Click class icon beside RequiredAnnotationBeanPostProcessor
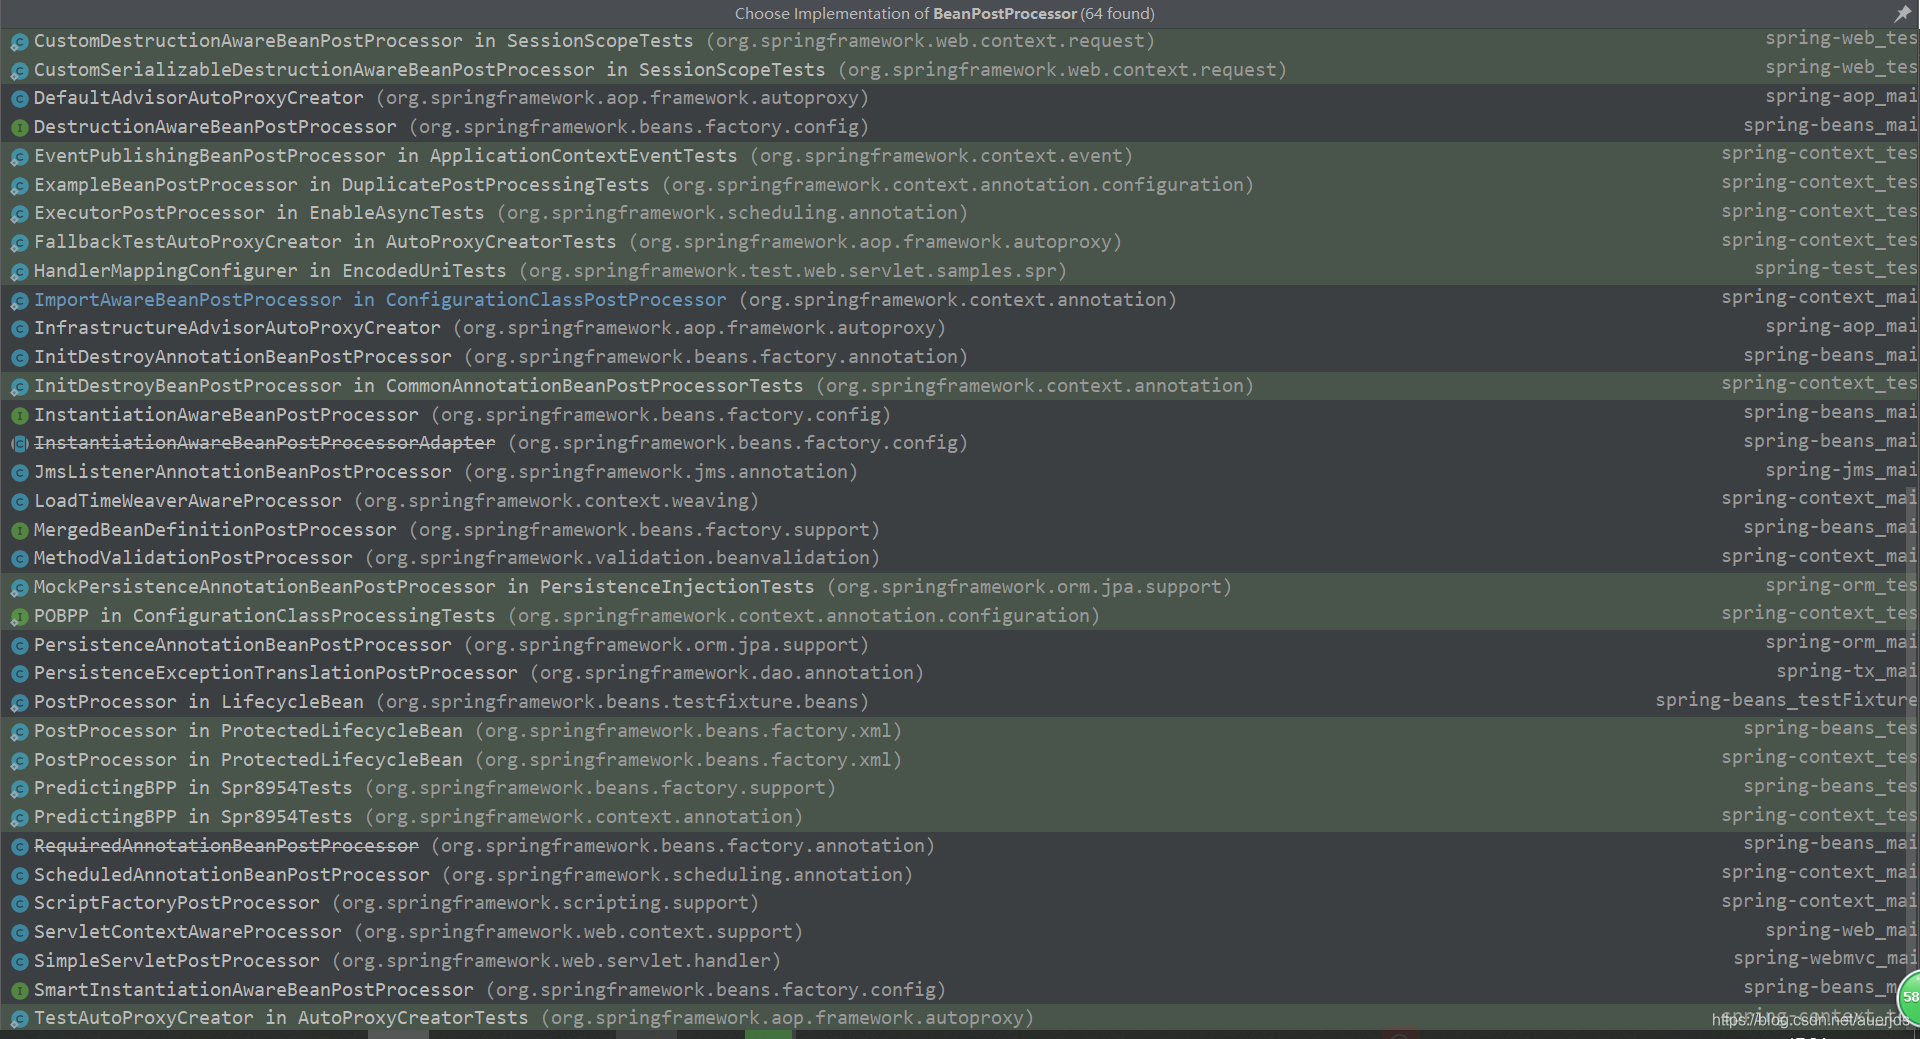This screenshot has width=1920, height=1039. click(x=19, y=847)
